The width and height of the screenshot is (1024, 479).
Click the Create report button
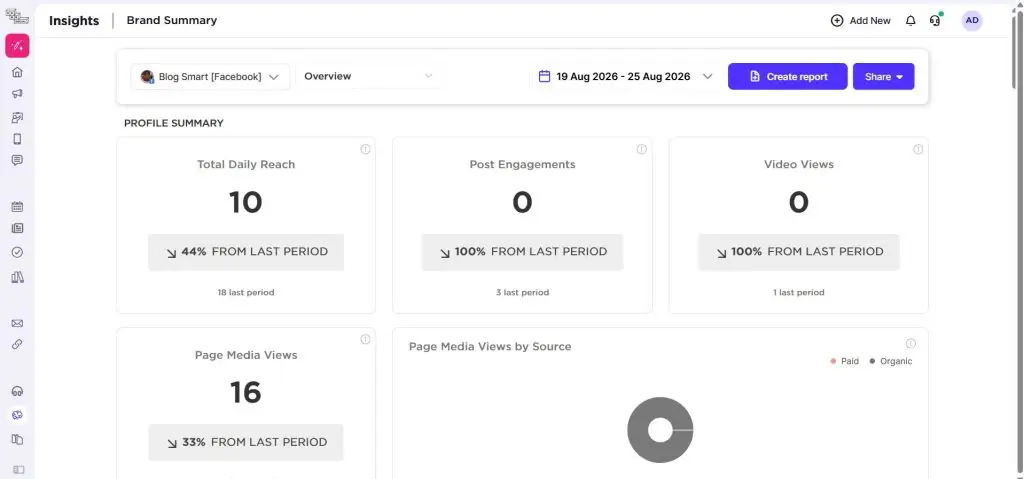coord(788,76)
